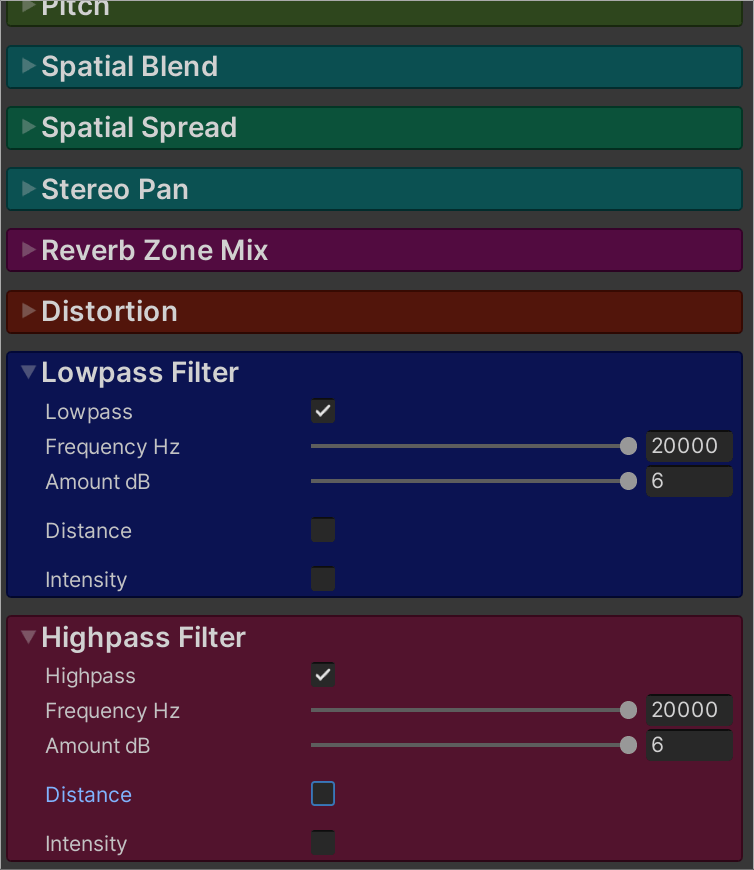
Task: Expand the Spatial Blend section arrow
Action: [28, 66]
